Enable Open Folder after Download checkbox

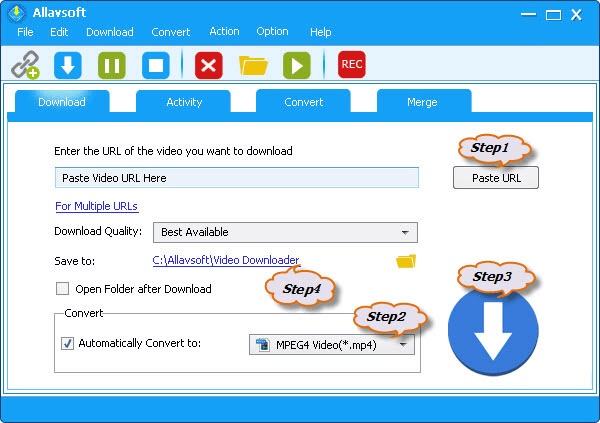click(62, 289)
